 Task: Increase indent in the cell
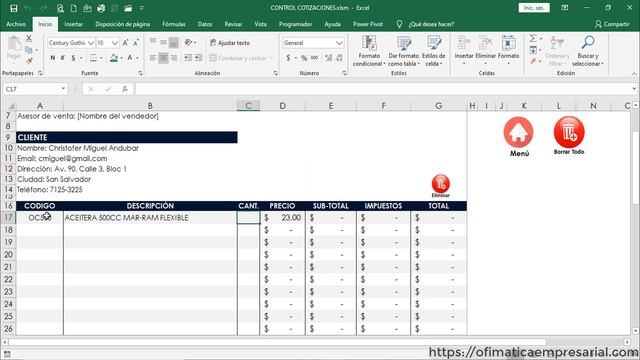point(198,58)
